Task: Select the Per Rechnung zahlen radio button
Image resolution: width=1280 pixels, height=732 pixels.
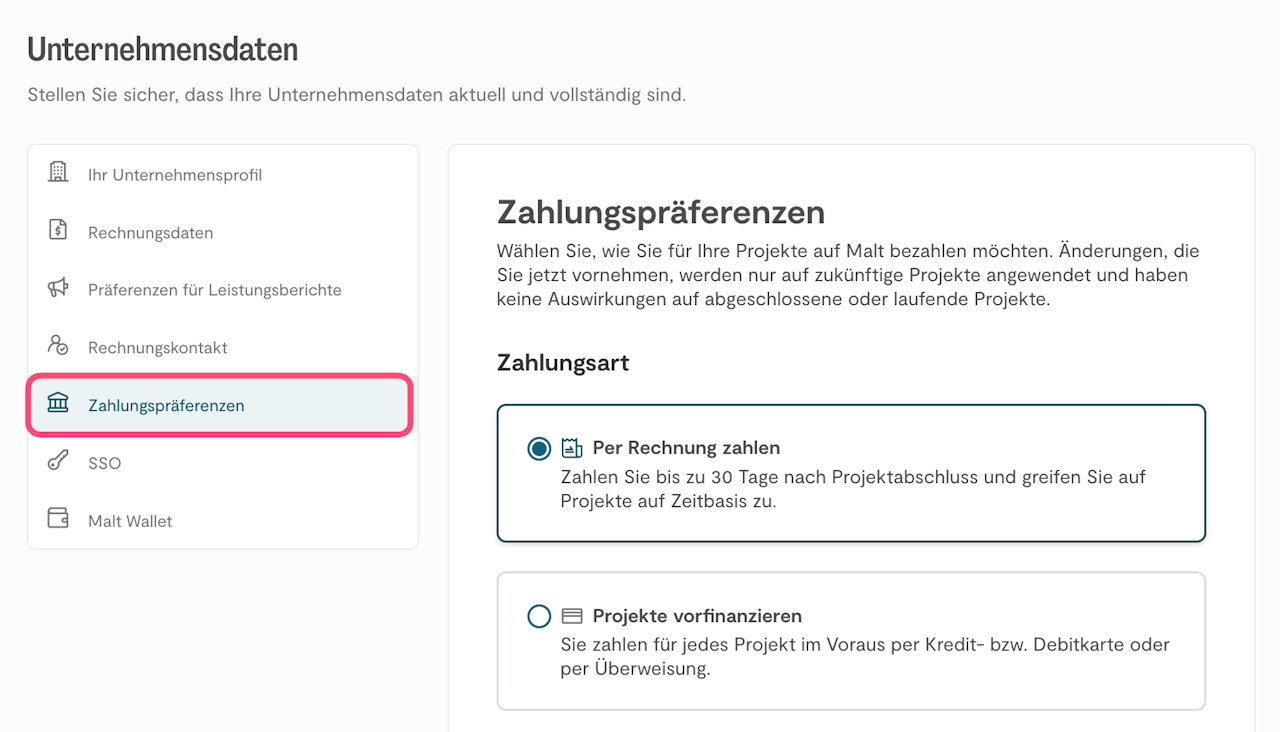Action: pos(539,449)
